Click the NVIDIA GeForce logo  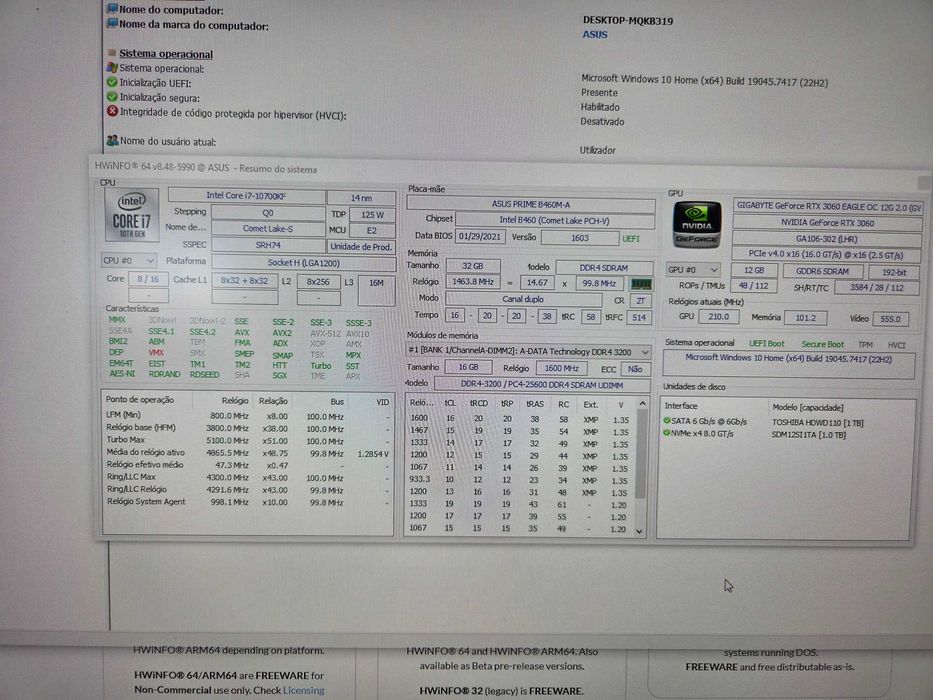click(696, 224)
